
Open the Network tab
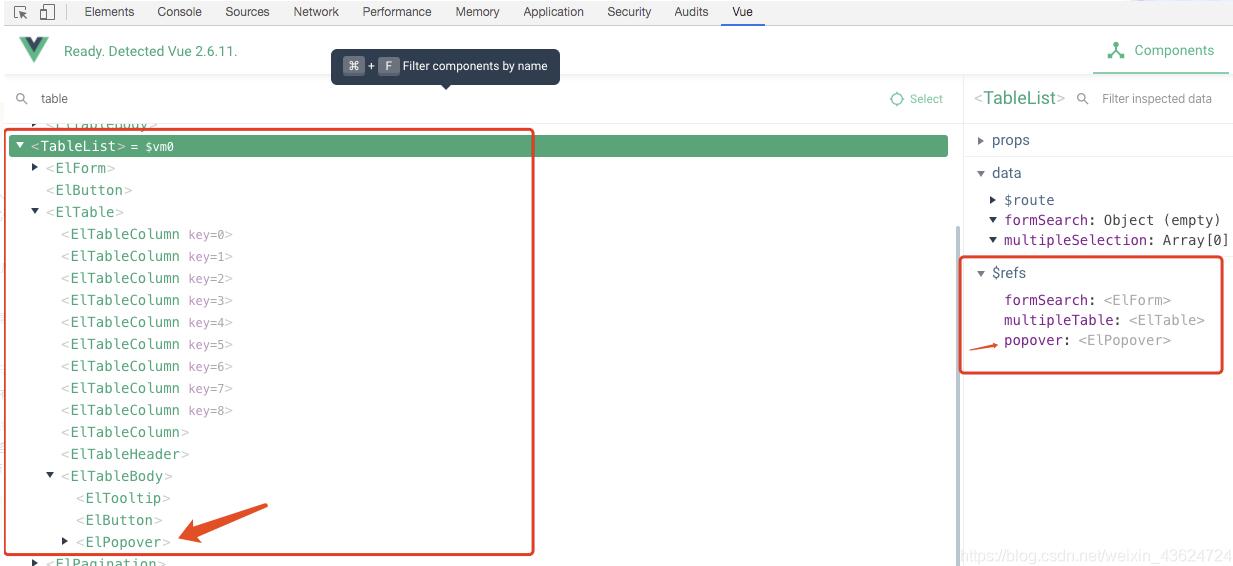click(x=316, y=12)
